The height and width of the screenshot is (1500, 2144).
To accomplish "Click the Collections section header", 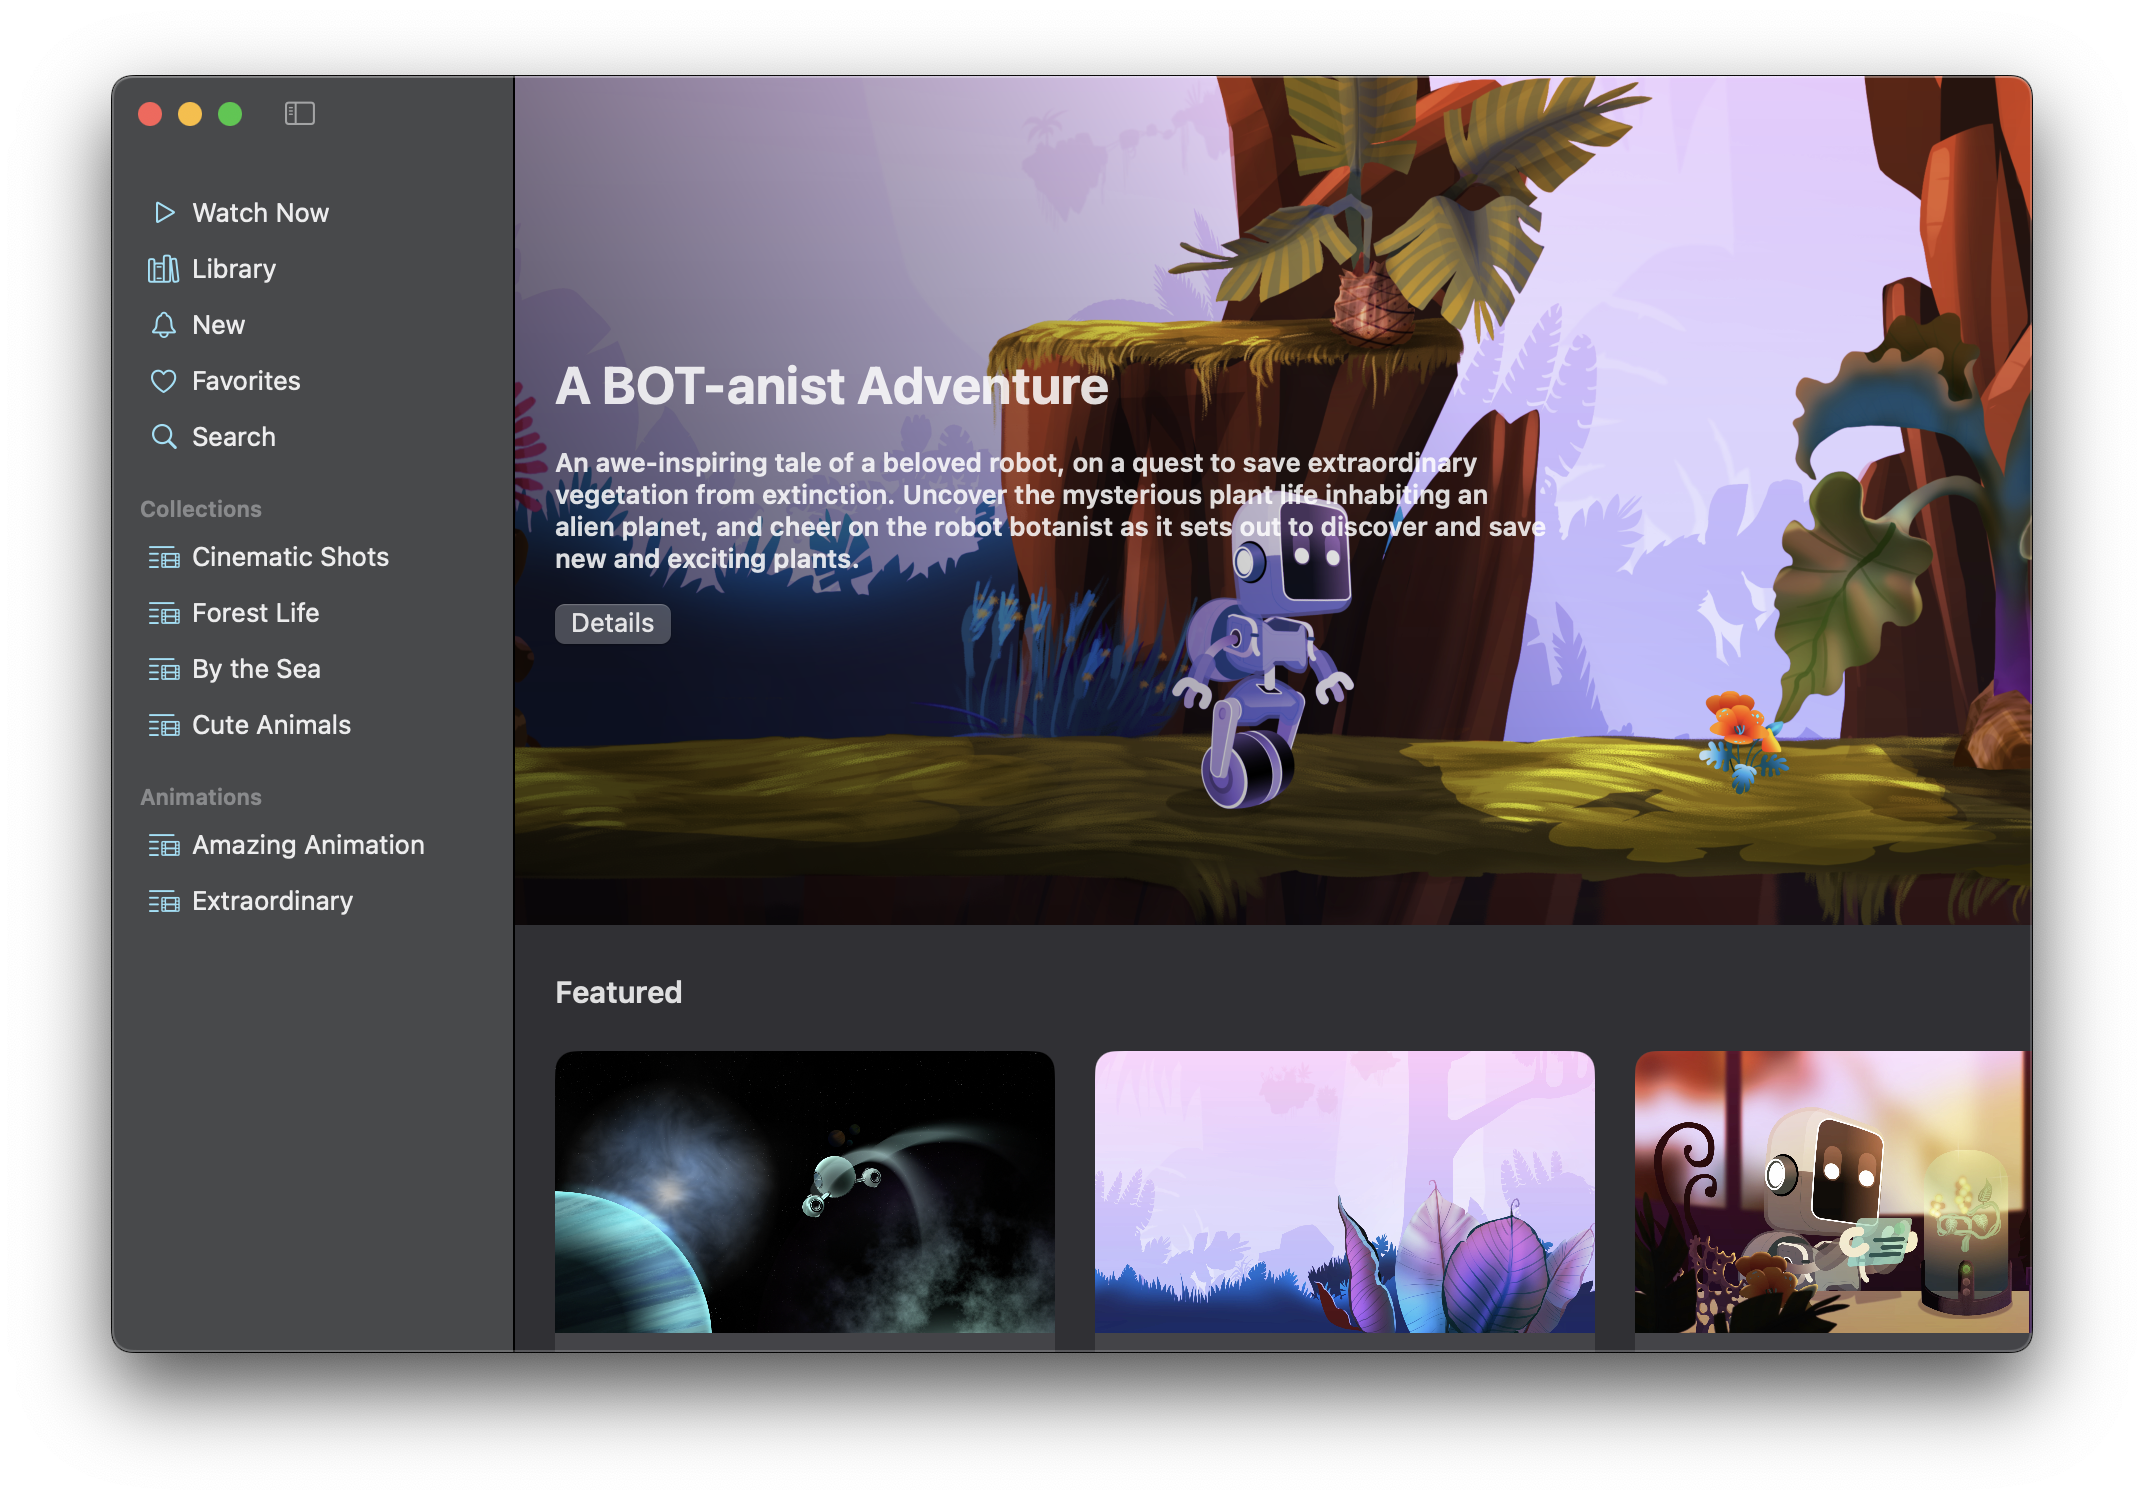I will [201, 509].
